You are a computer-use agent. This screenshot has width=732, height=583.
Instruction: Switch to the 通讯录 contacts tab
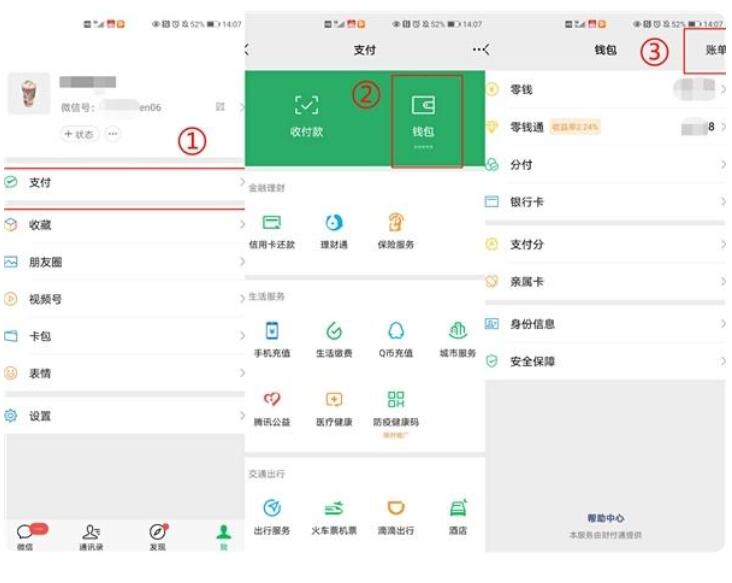pos(91,537)
